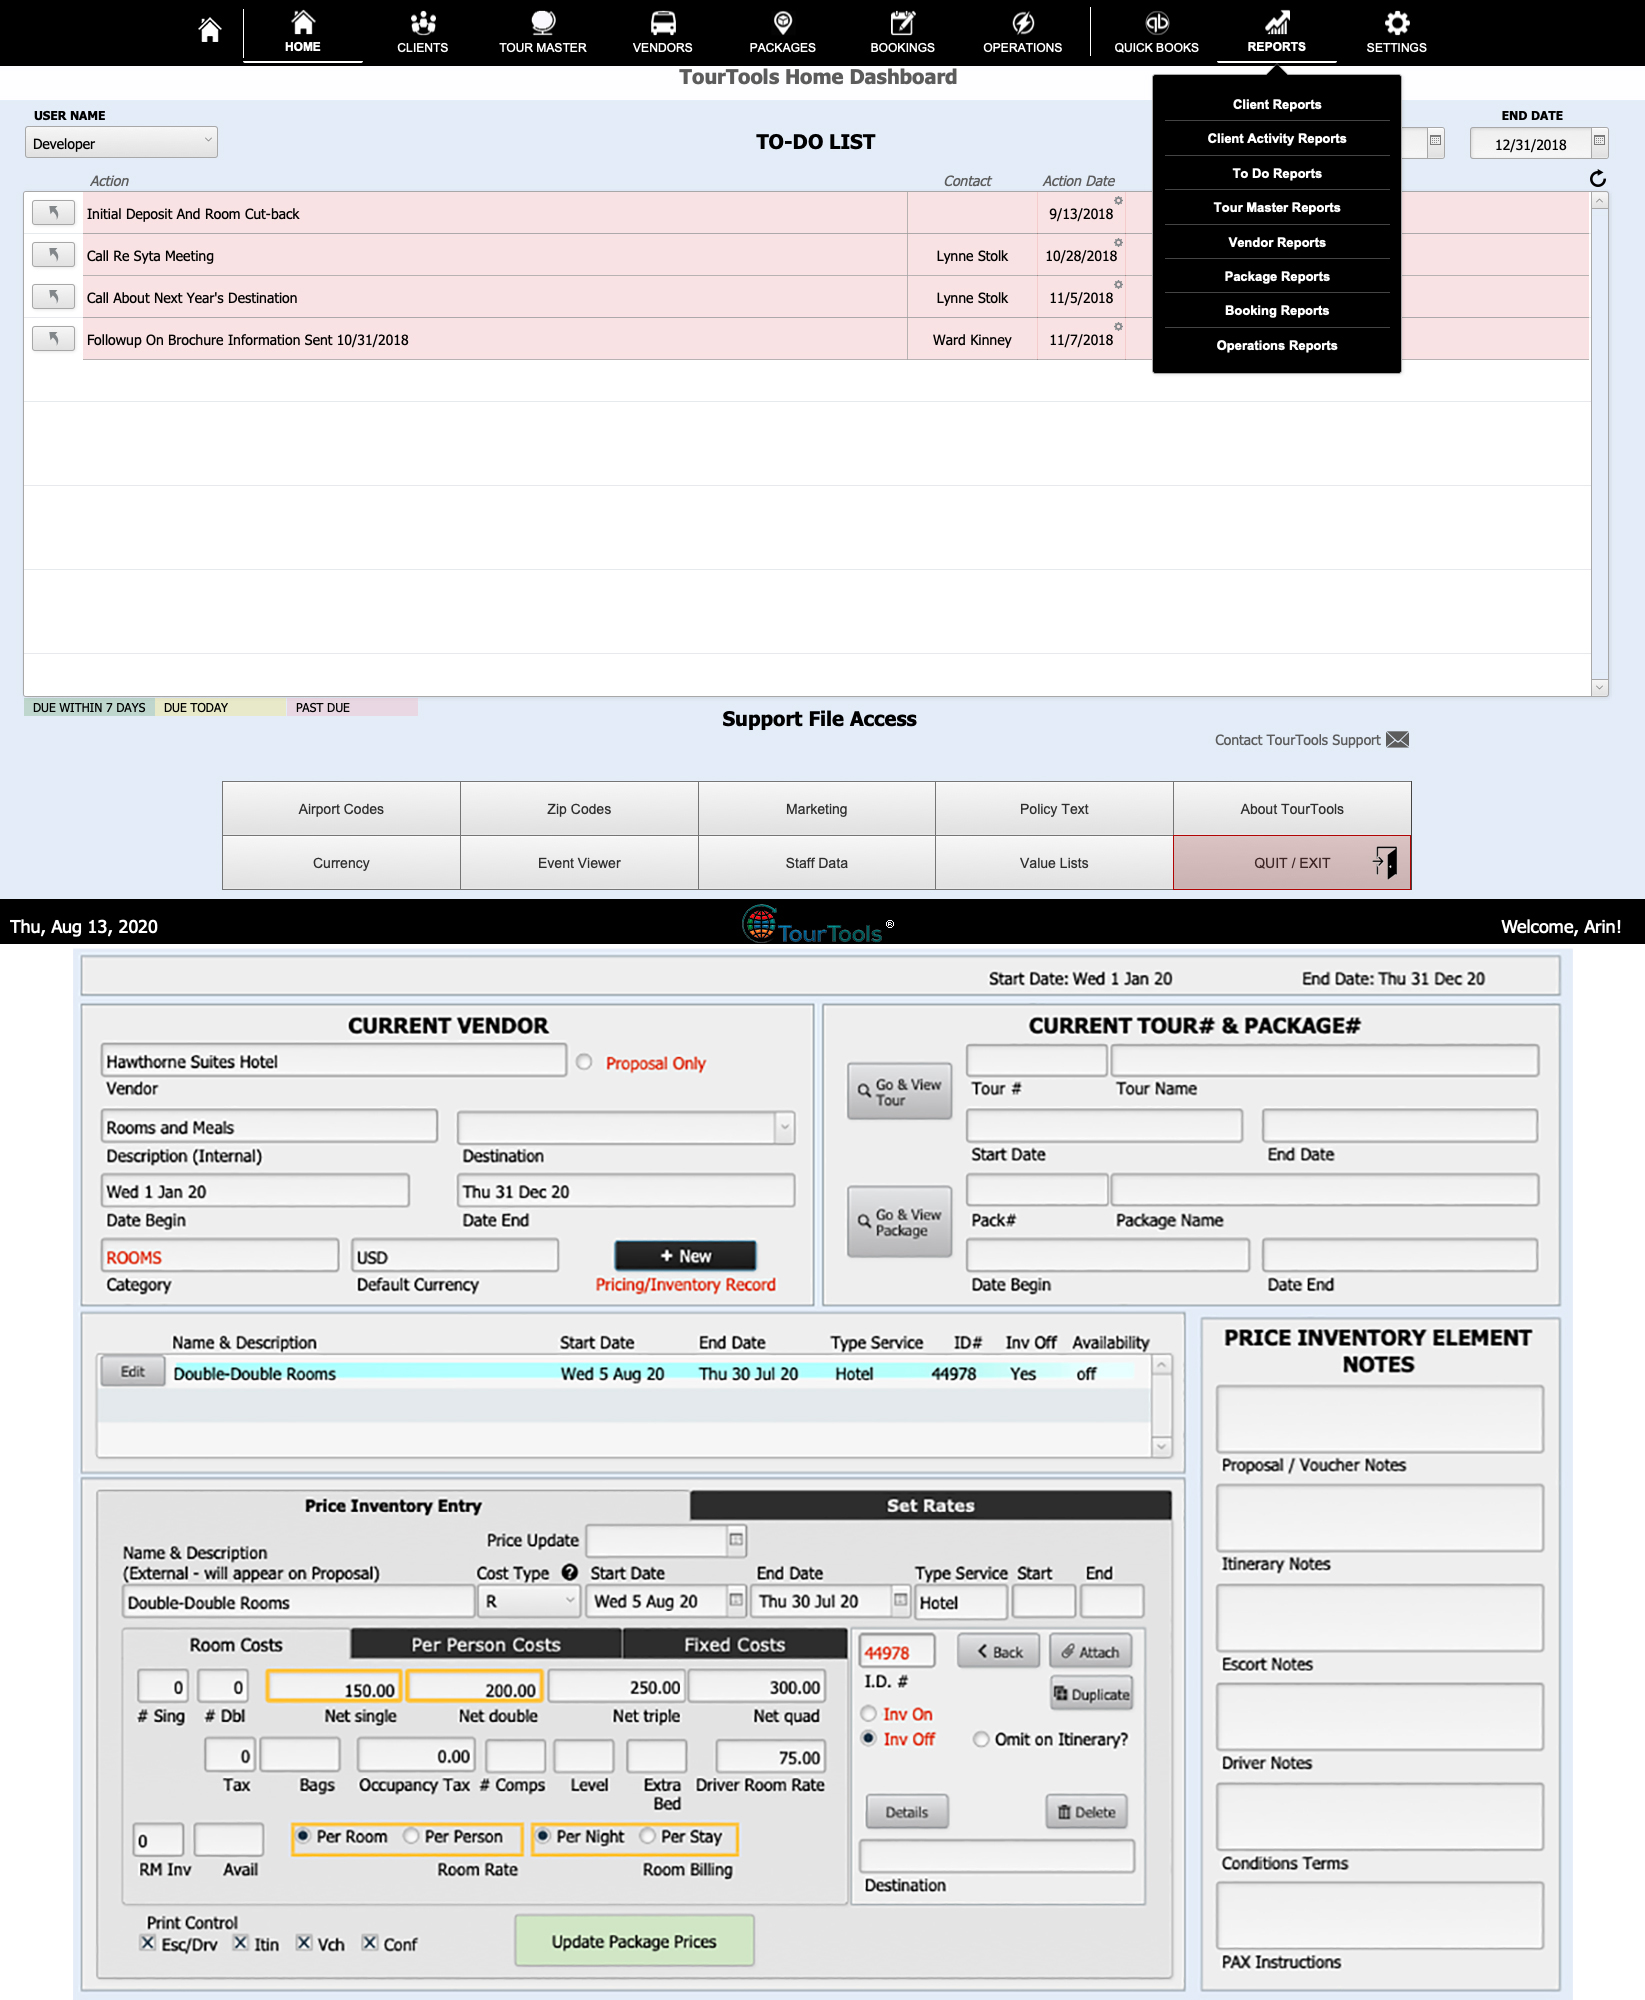Open To Do Reports menu item
This screenshot has height=2000, width=1645.
[x=1276, y=173]
